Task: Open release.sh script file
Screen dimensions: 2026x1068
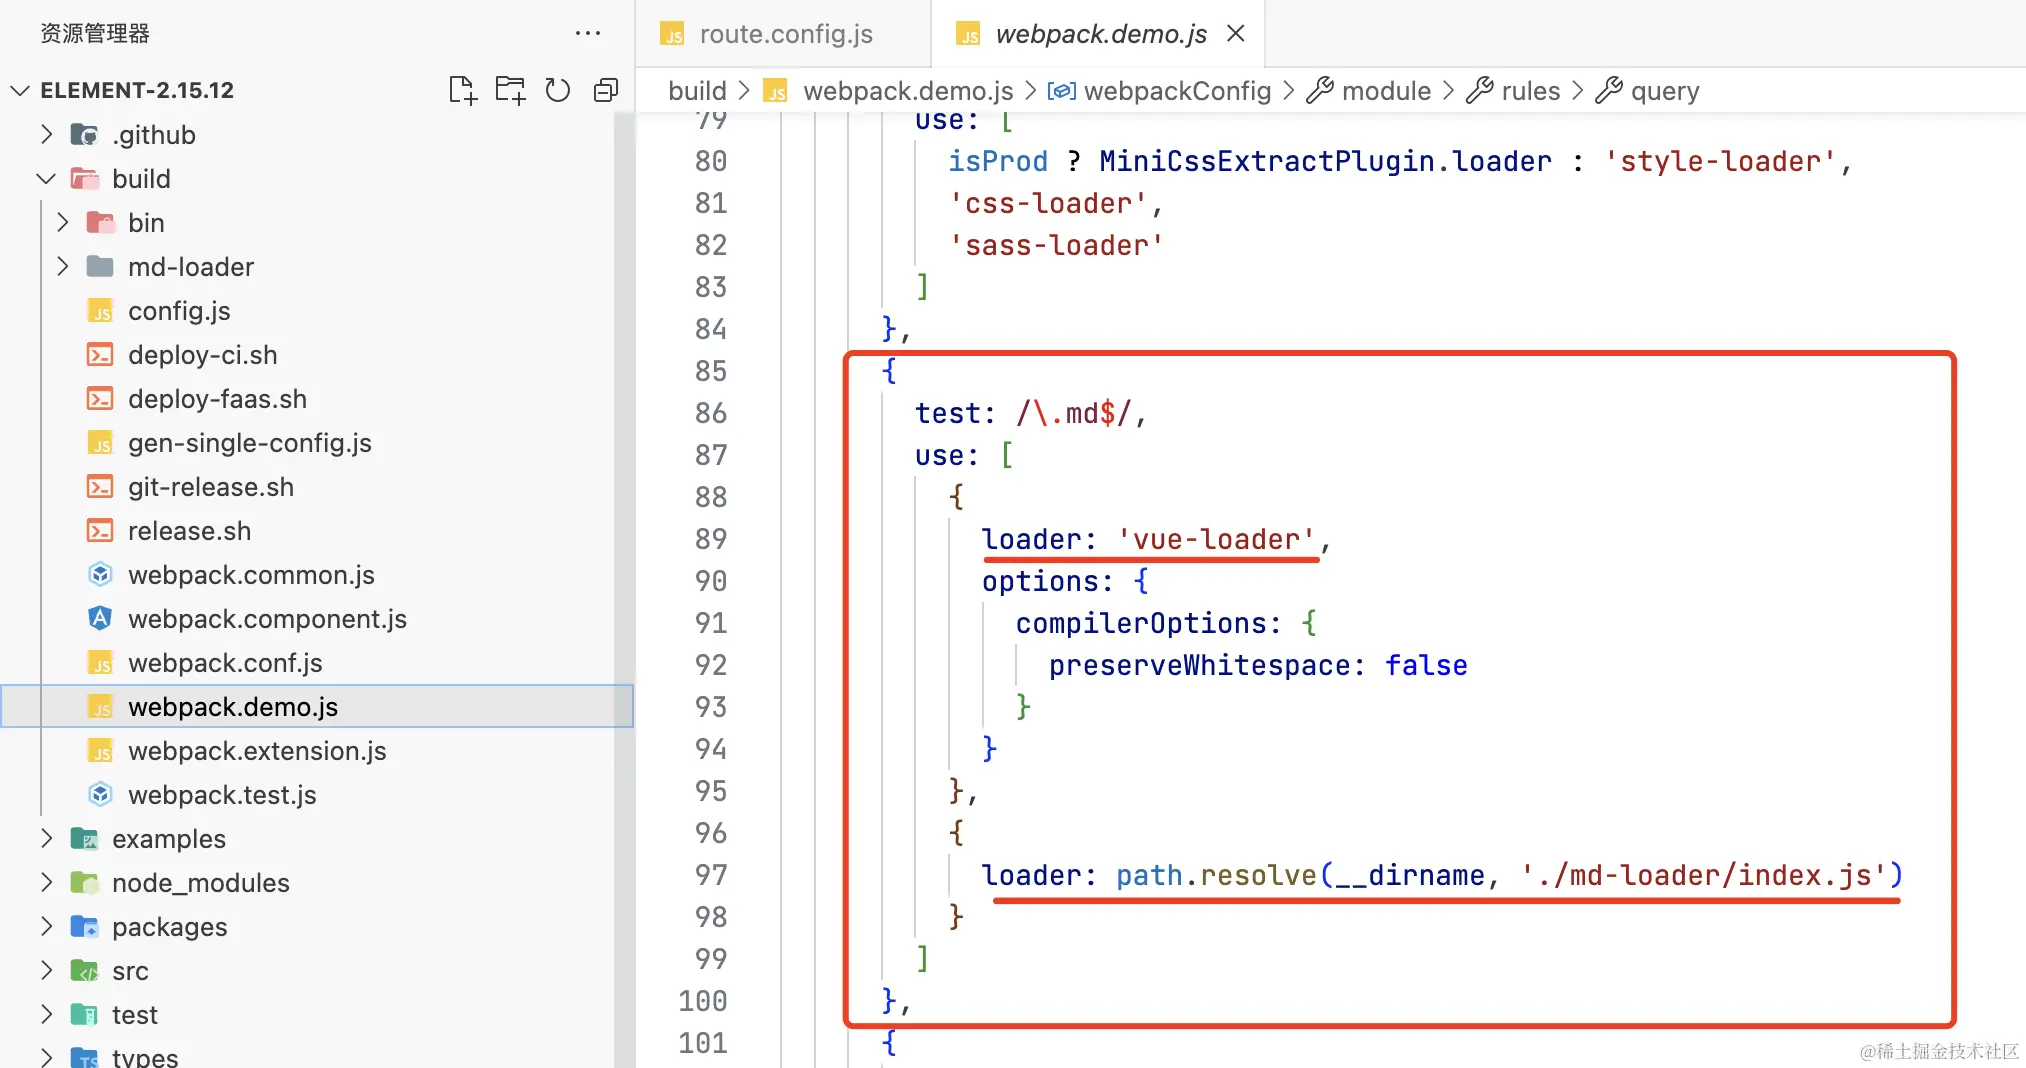Action: coord(189,531)
